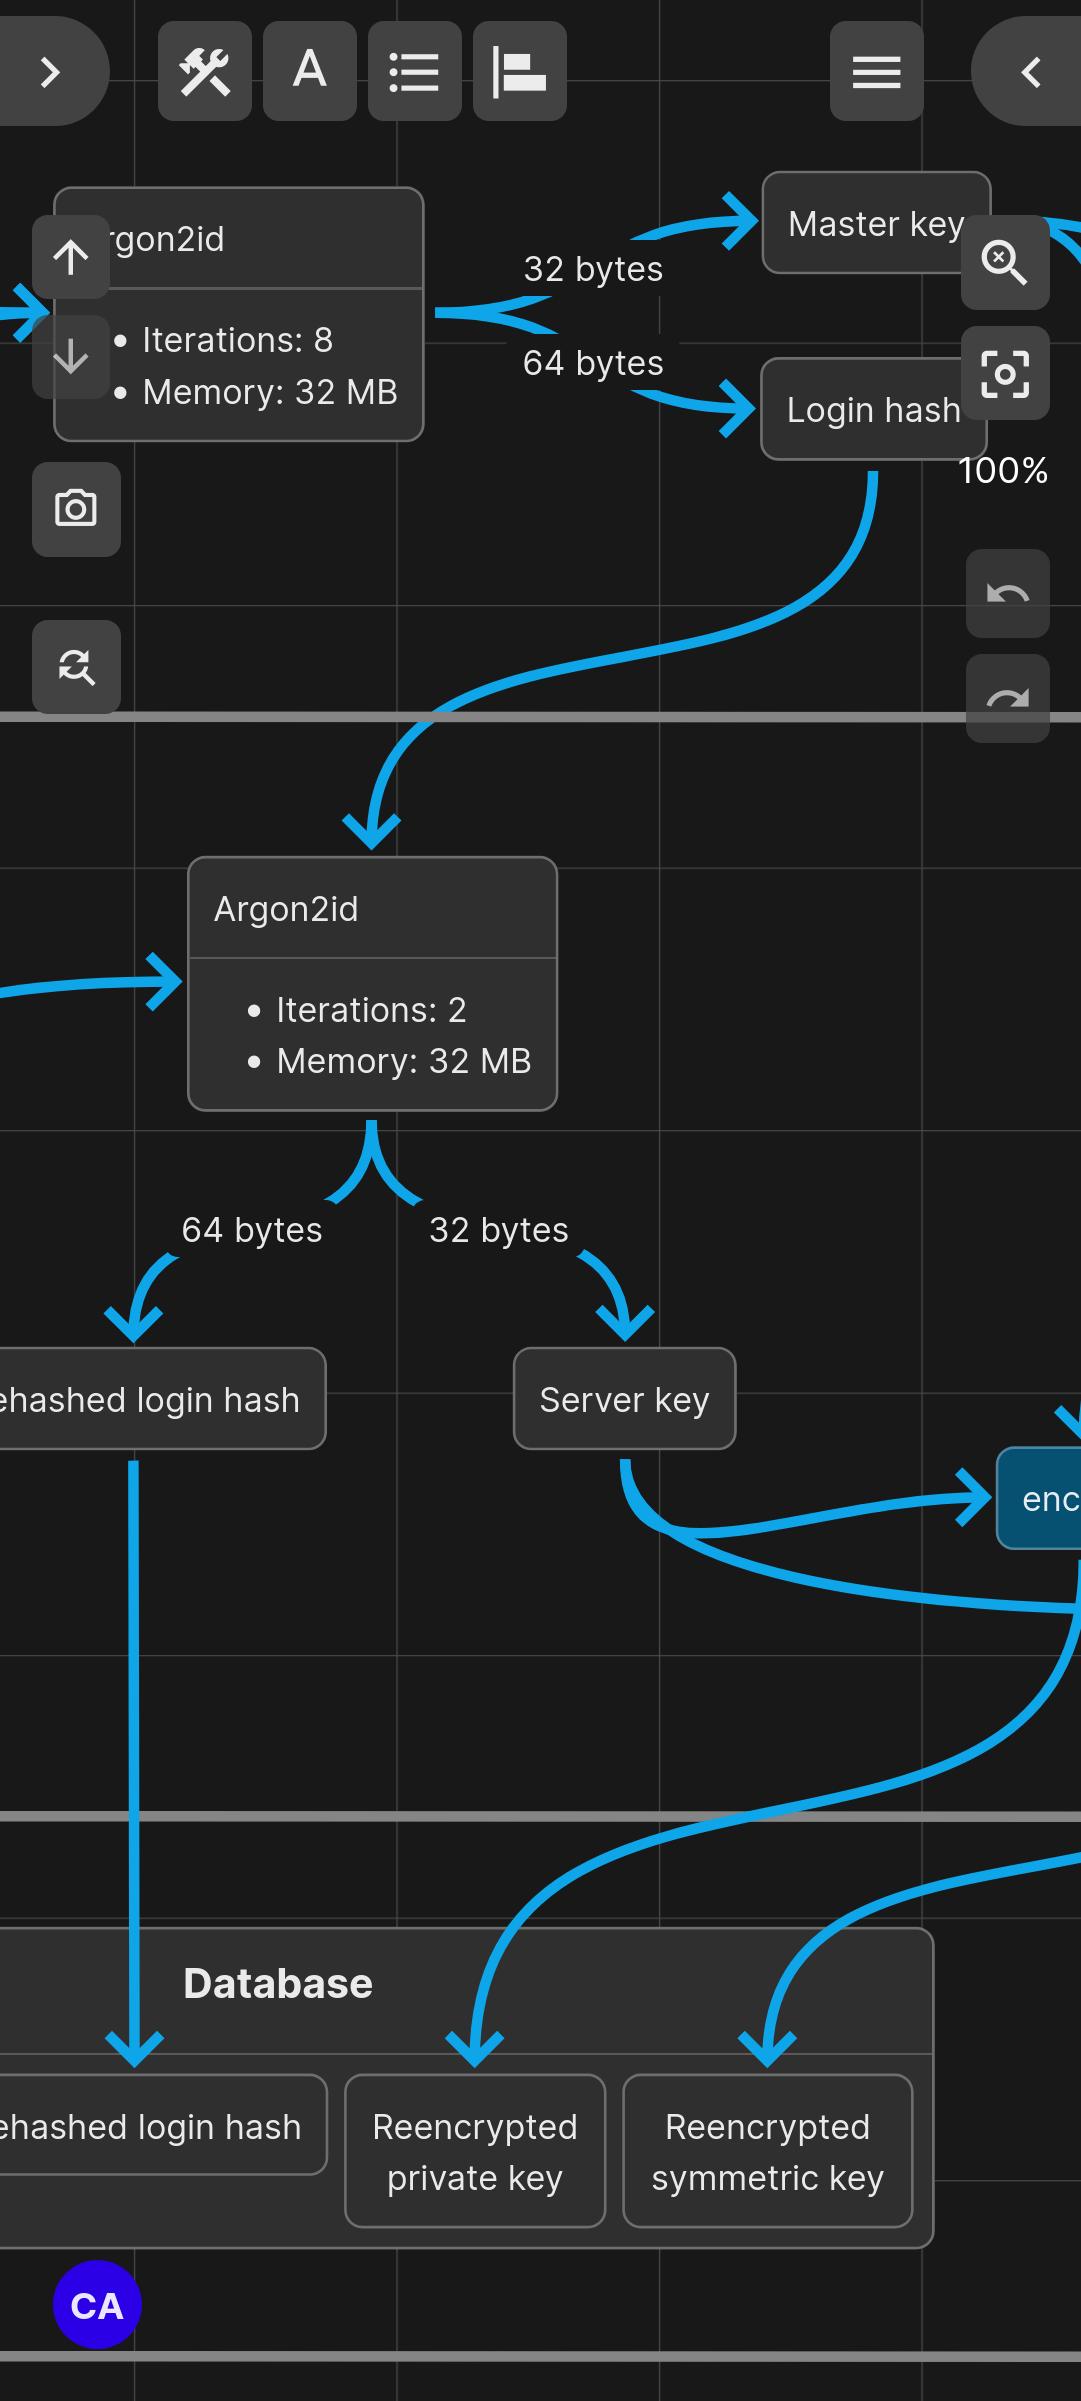This screenshot has width=1081, height=2401.
Task: Click the fit-to-screen focus icon
Action: click(x=1005, y=373)
